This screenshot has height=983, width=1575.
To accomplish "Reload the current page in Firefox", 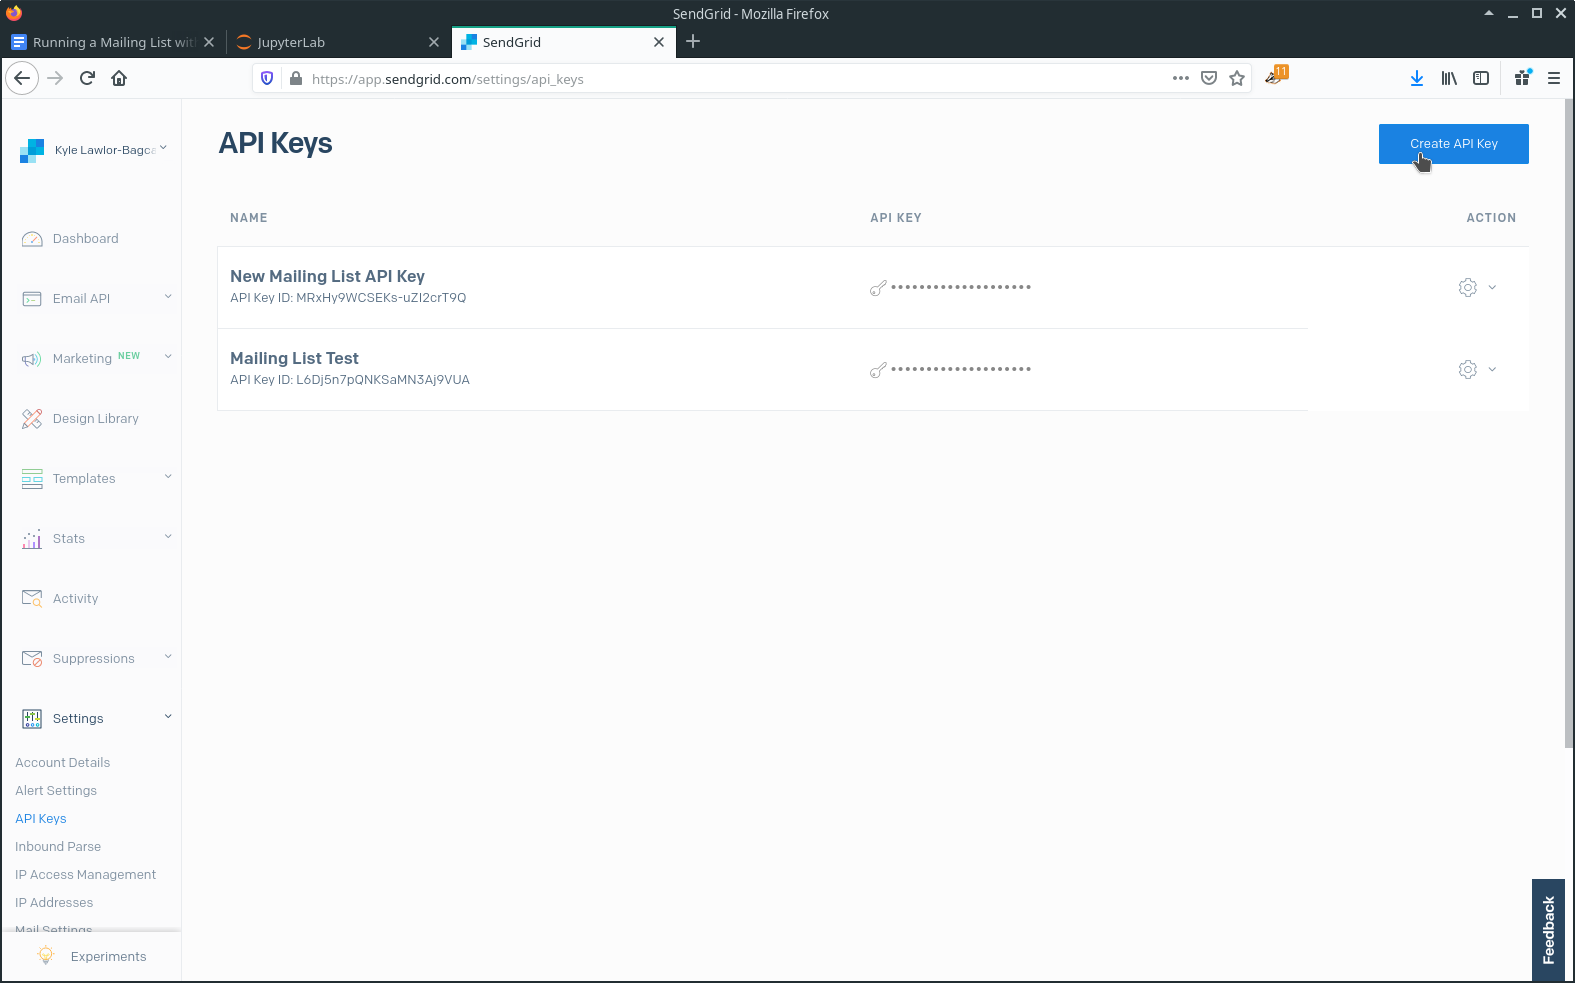I will click(x=87, y=78).
